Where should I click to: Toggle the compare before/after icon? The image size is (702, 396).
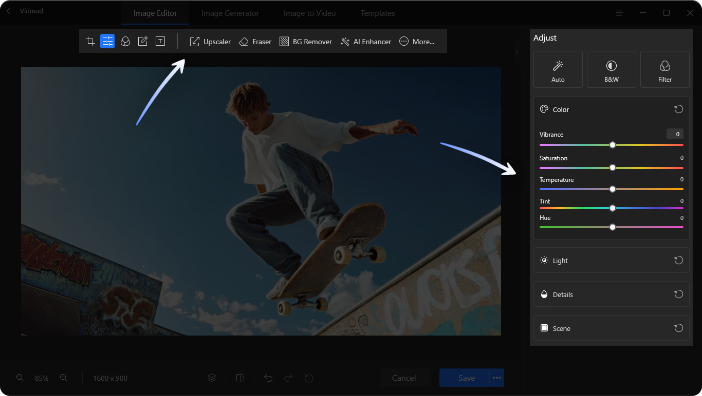240,378
